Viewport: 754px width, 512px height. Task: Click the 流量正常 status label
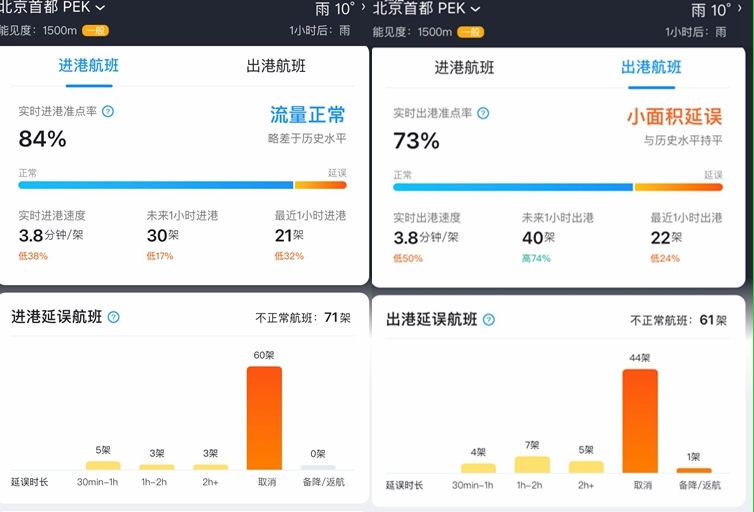tap(308, 115)
